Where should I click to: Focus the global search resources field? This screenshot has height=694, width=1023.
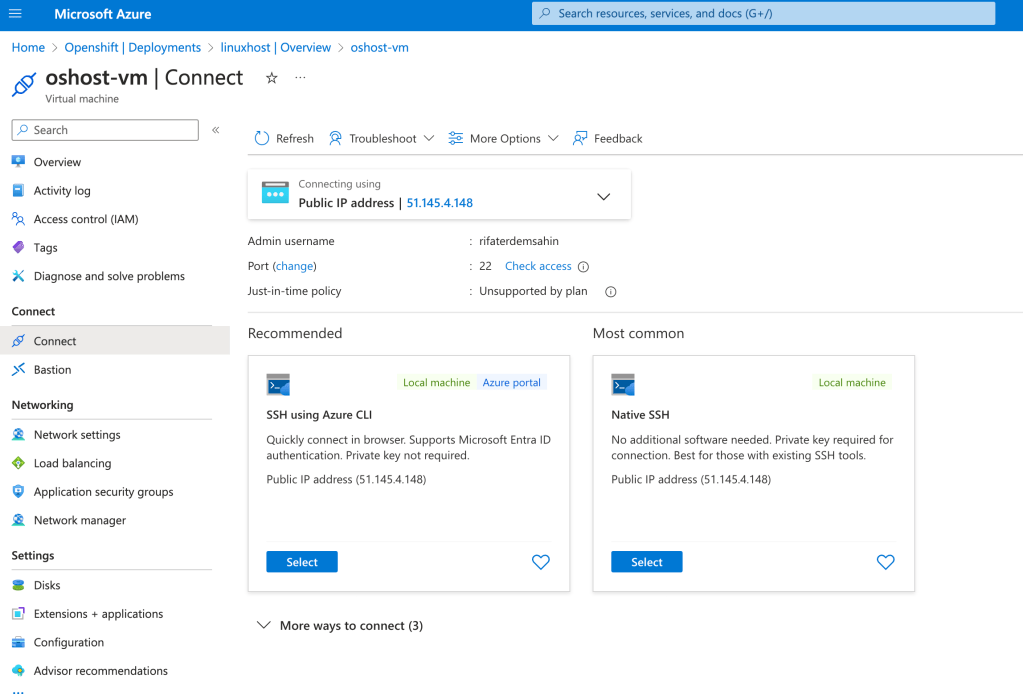point(763,13)
